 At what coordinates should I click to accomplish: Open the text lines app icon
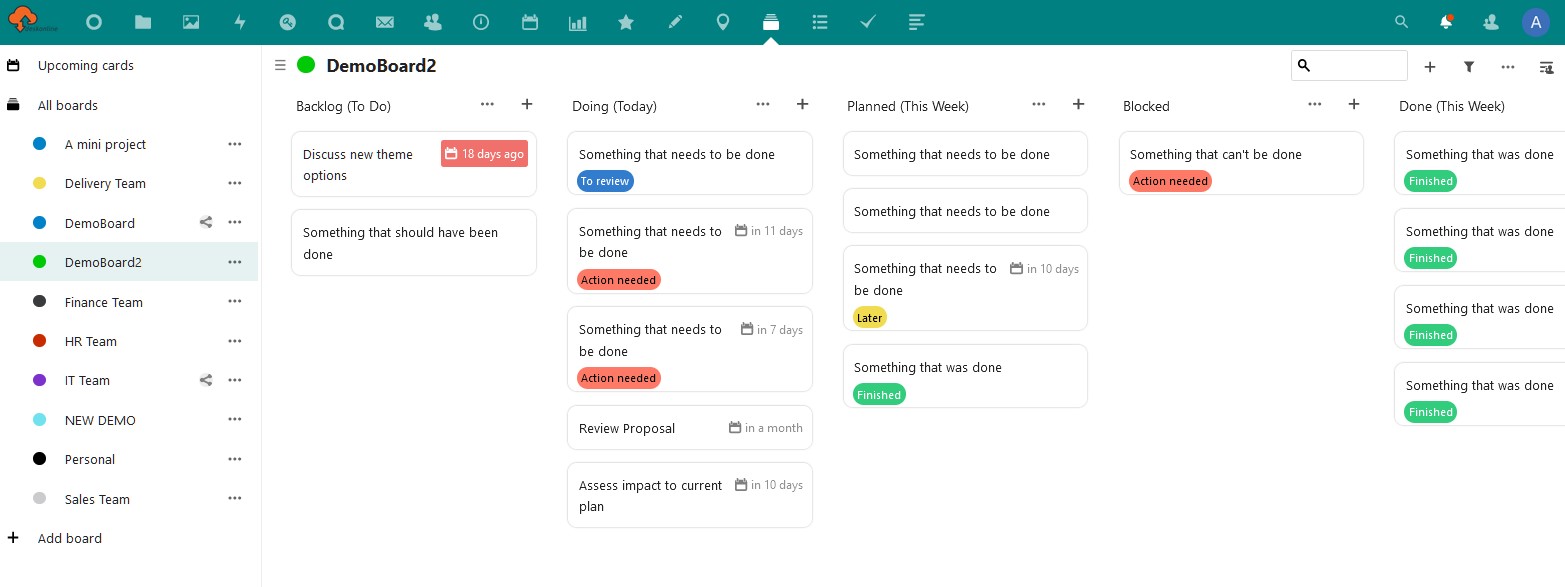tap(917, 22)
